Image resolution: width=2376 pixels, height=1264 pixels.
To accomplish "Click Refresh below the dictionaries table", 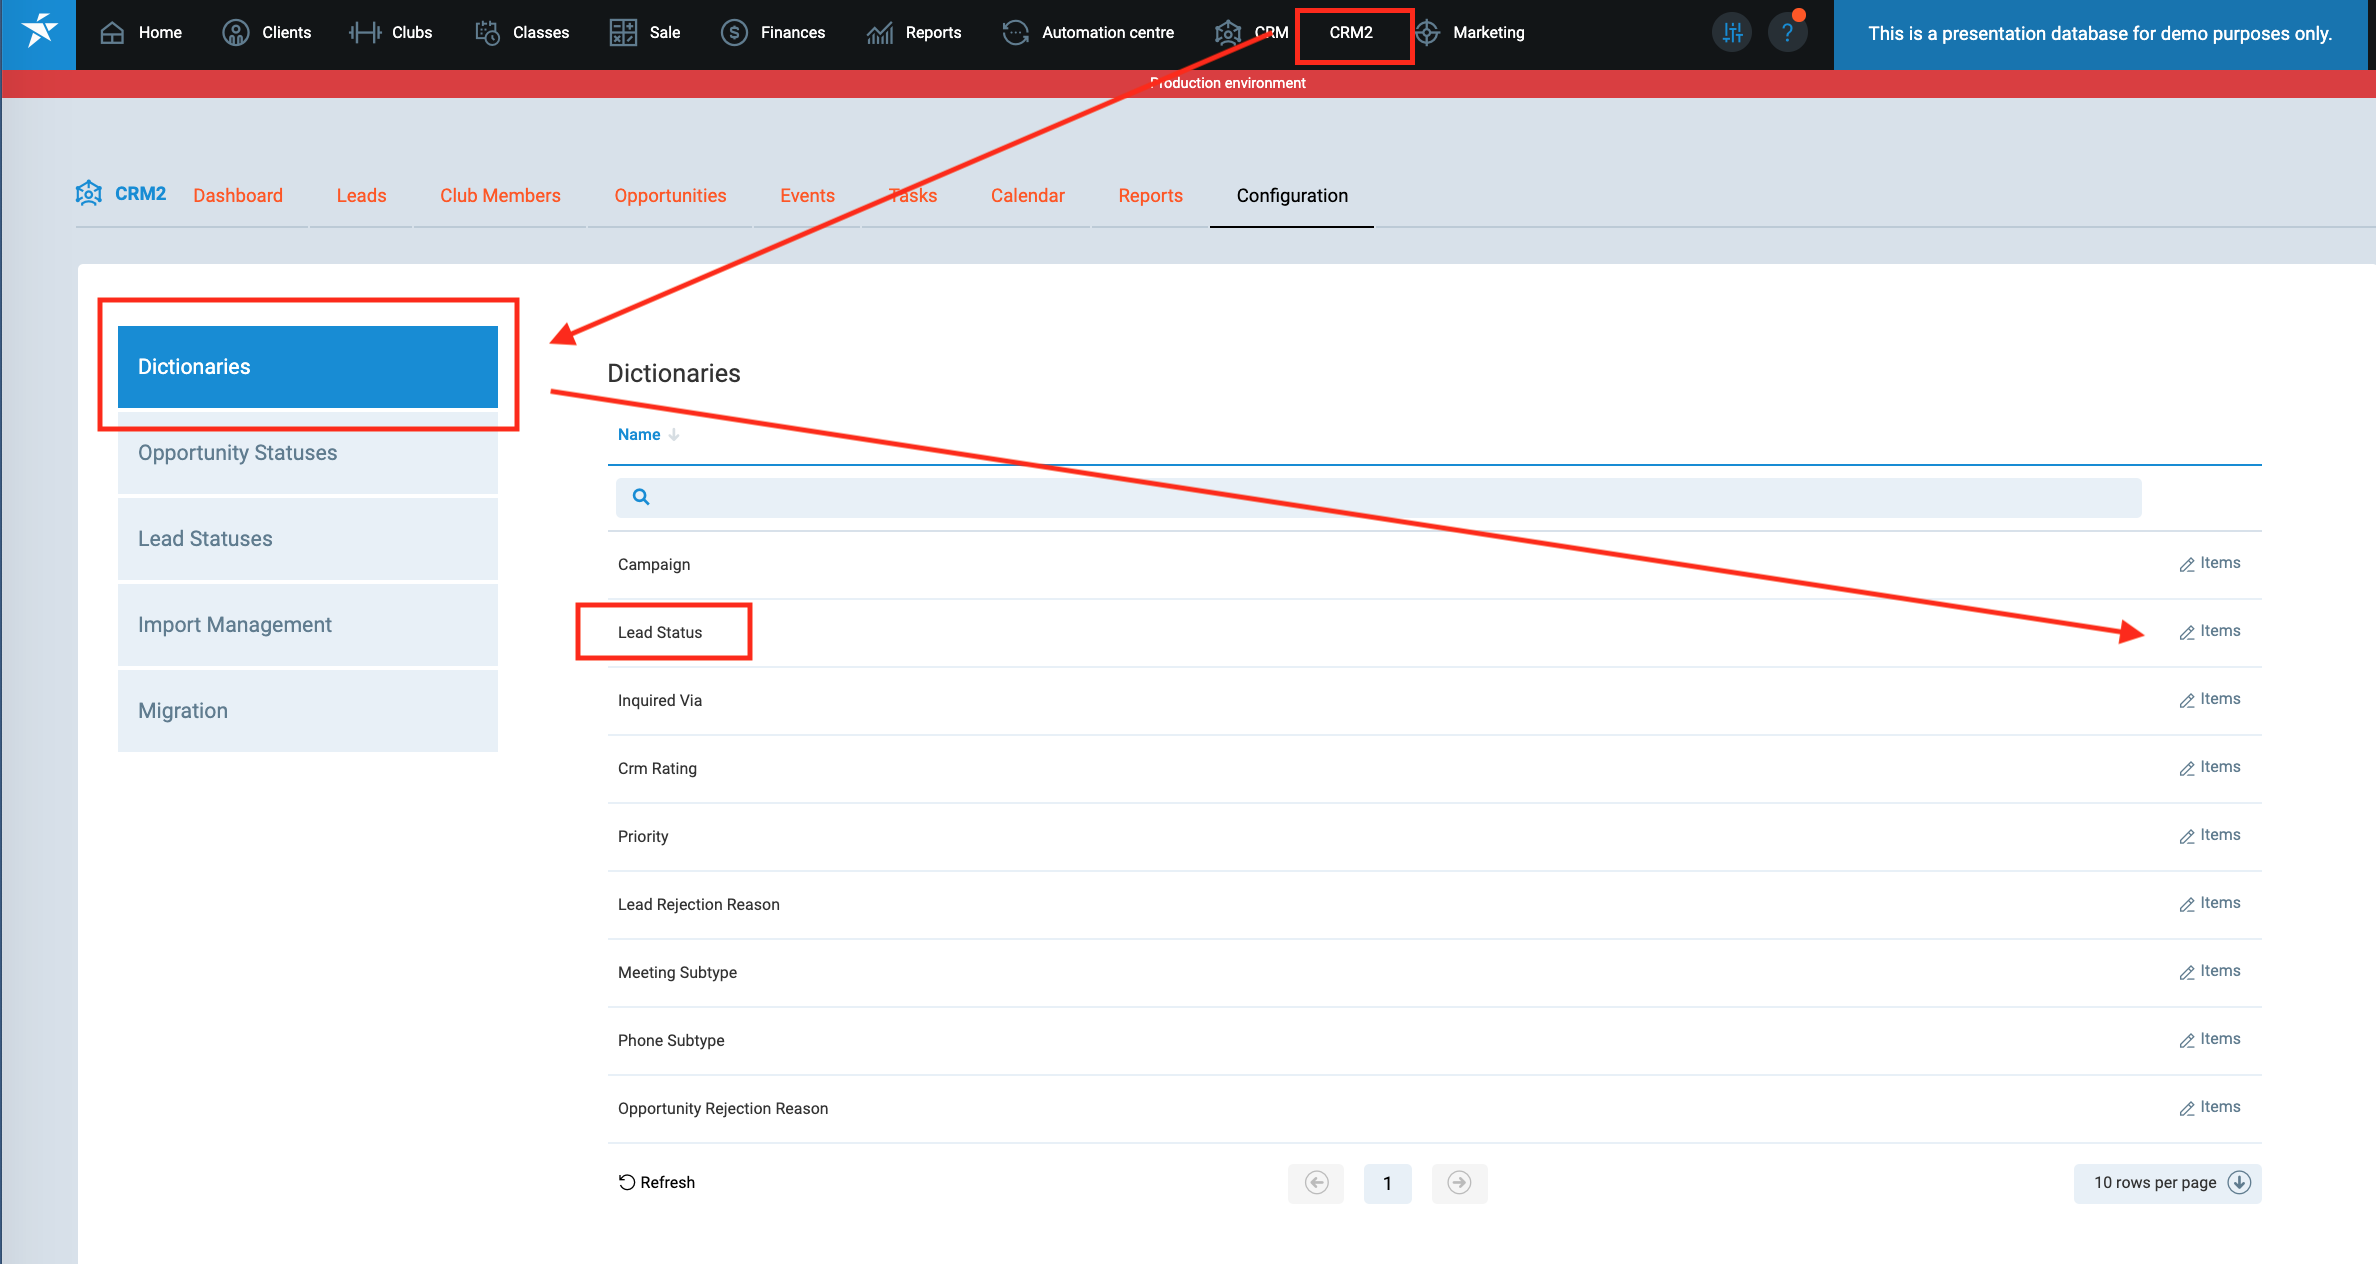I will [x=656, y=1183].
